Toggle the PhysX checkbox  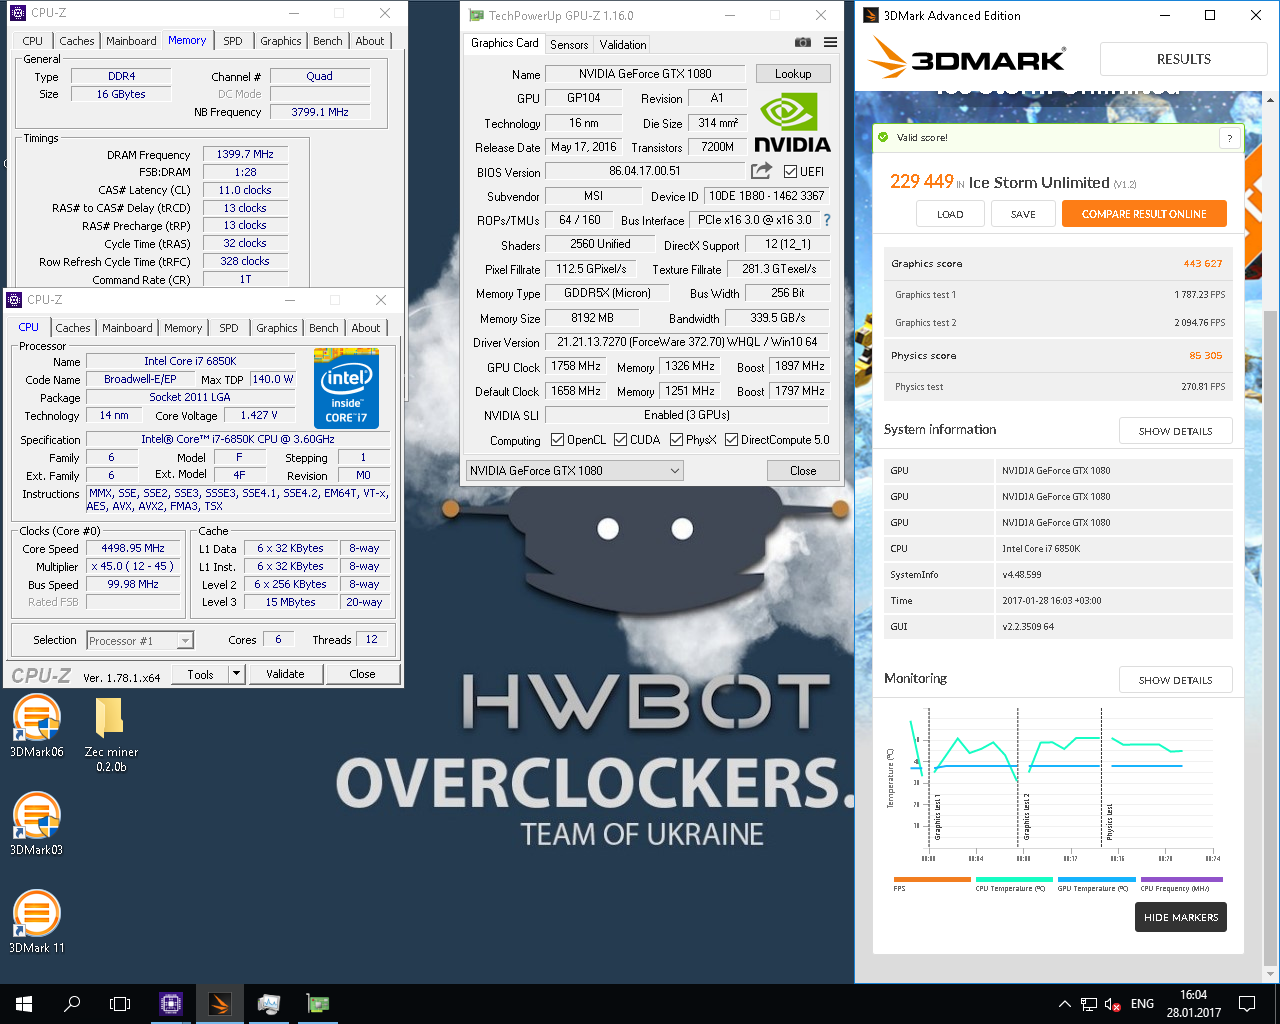pos(677,440)
